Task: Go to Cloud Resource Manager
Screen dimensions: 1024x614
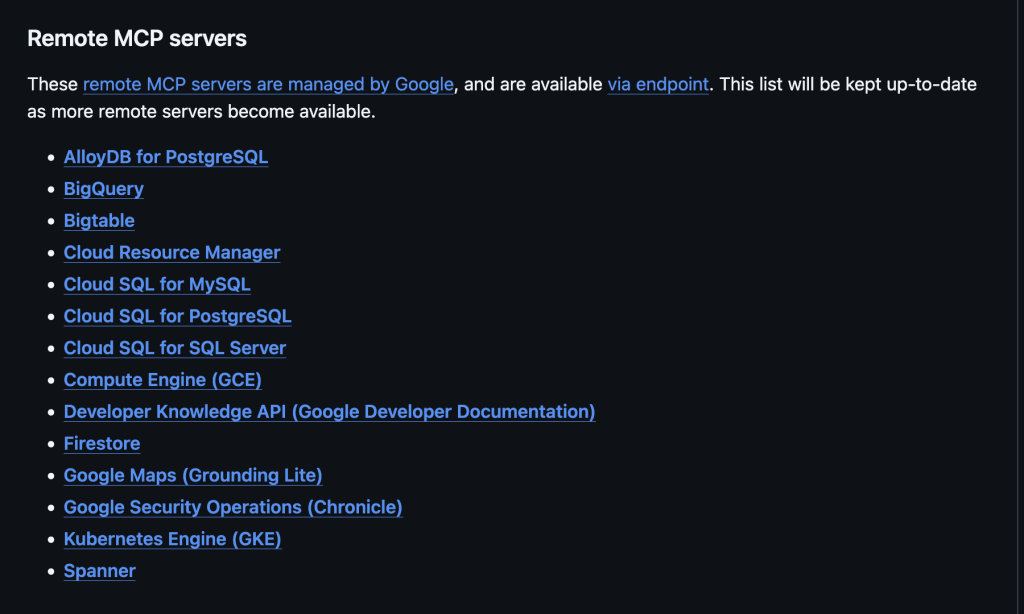Action: (171, 253)
